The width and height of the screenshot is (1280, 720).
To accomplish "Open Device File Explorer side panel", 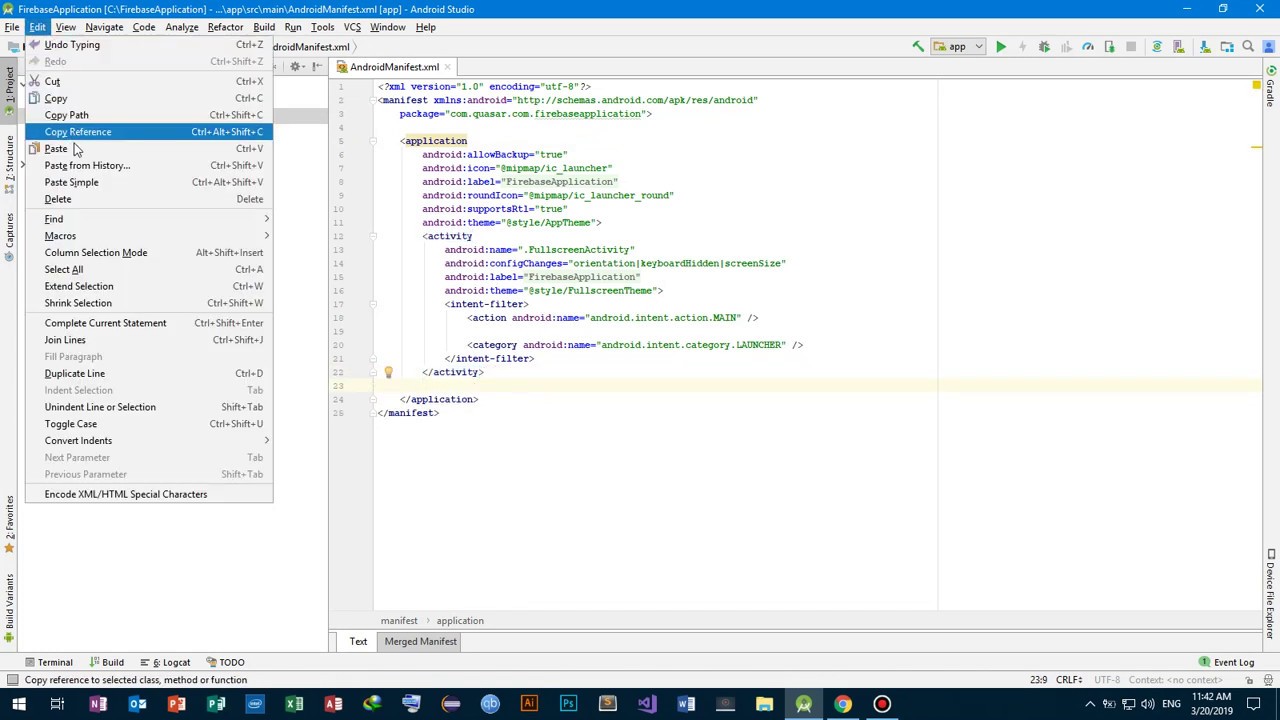I will [1271, 596].
